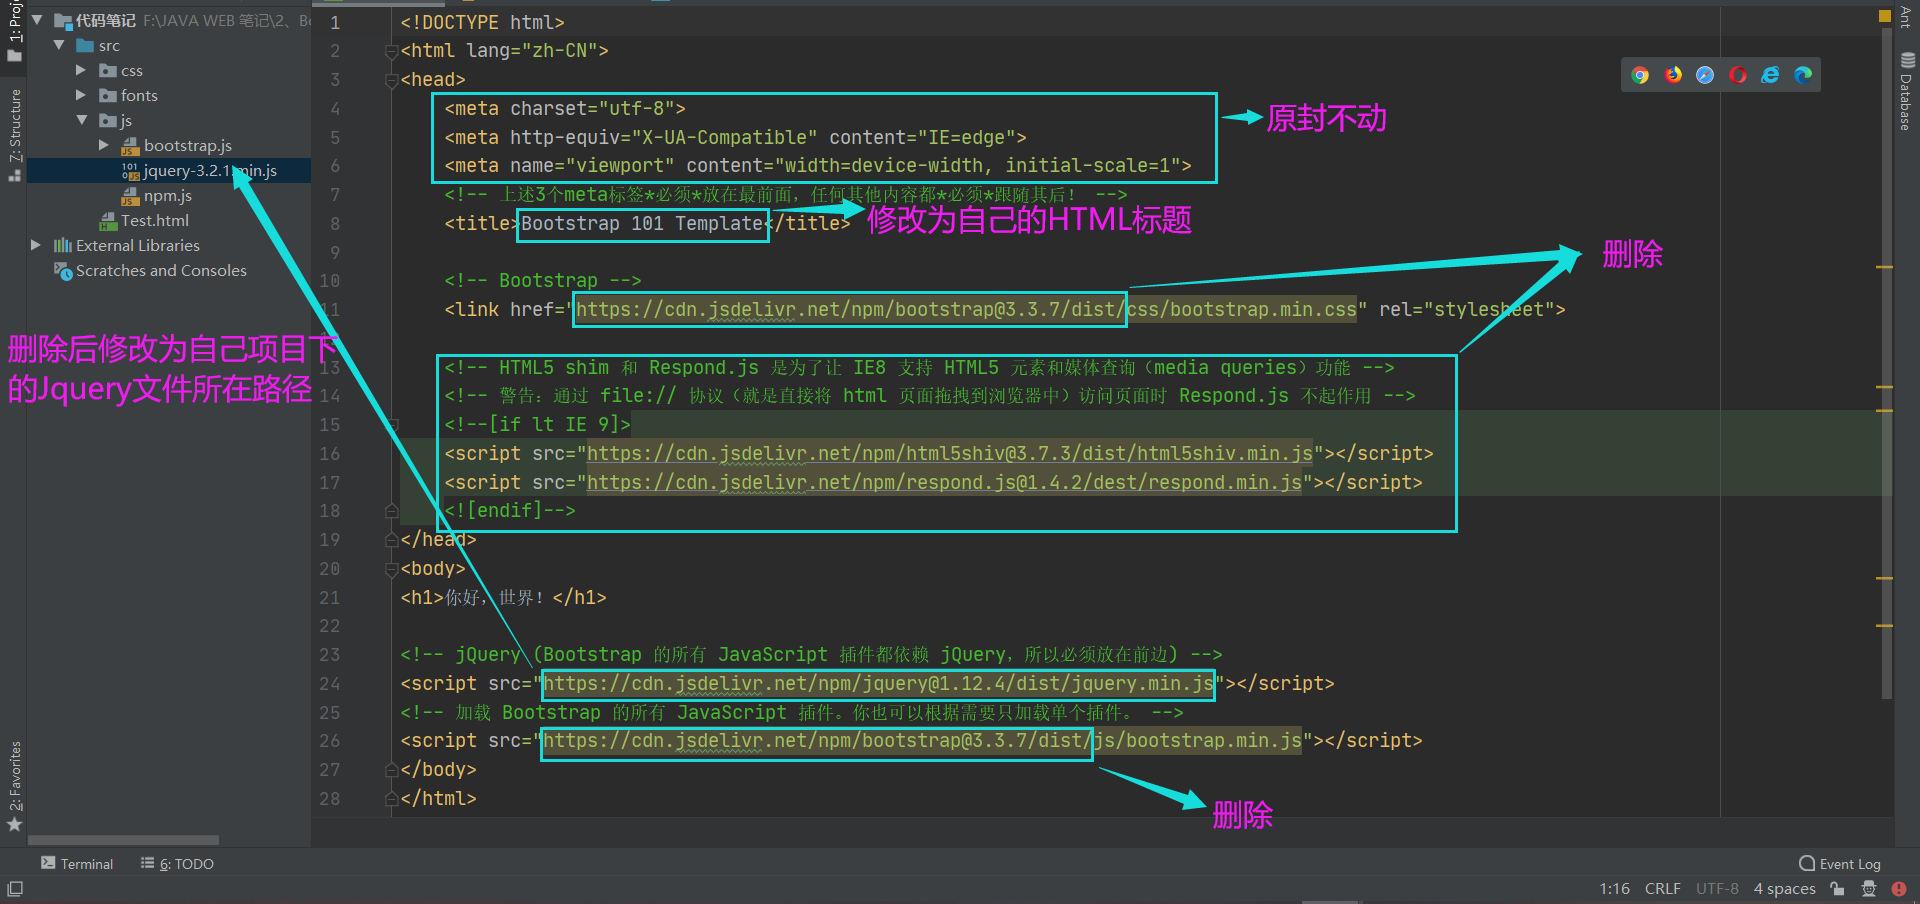Screen dimensions: 1920x904
Task: Click the css folder icon
Action: pyautogui.click(x=108, y=71)
